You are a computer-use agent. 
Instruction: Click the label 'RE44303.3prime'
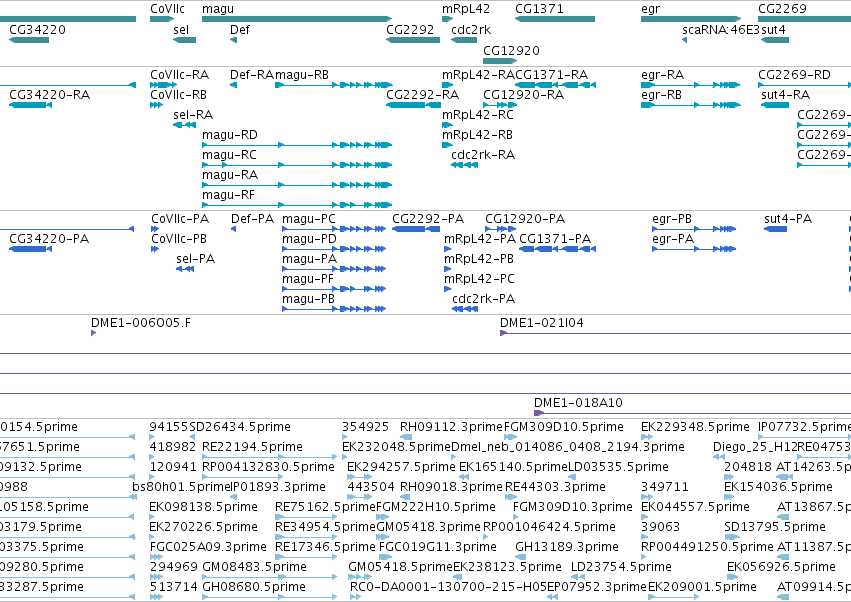click(x=555, y=486)
